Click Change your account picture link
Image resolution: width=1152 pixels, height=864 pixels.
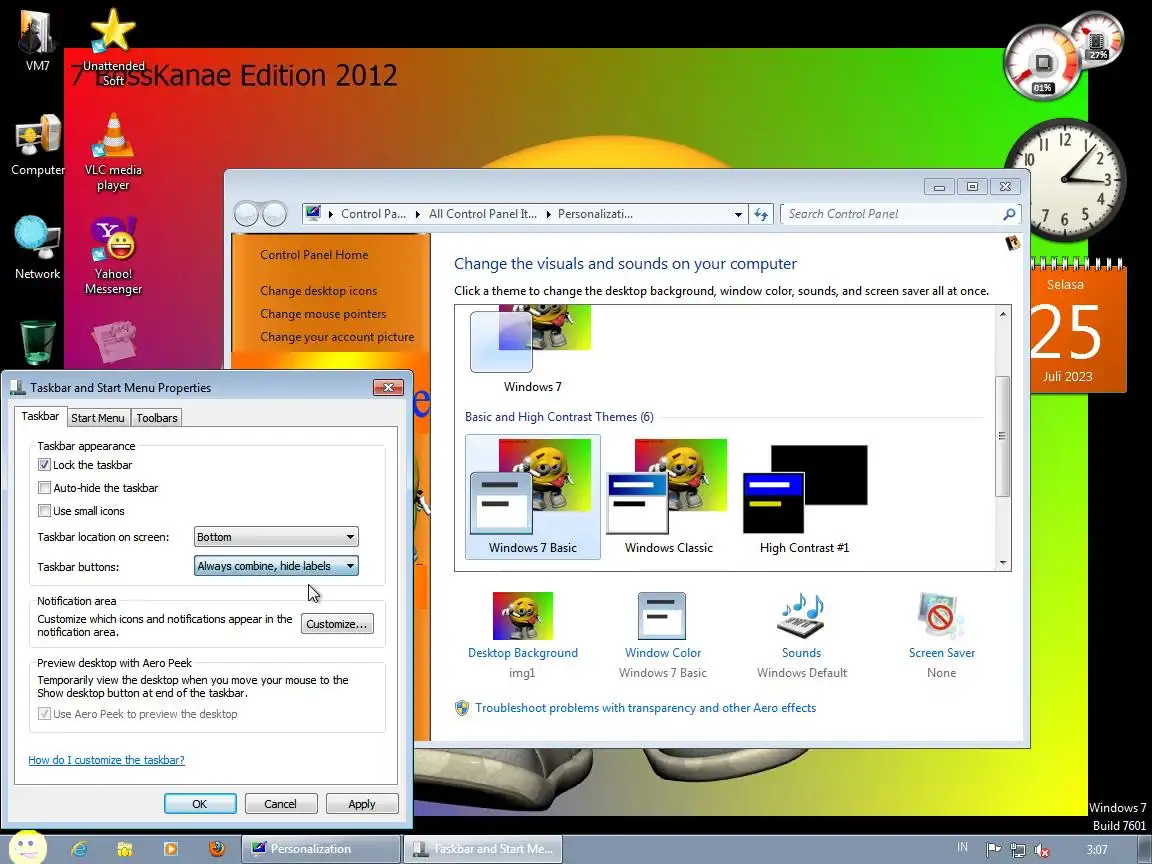coord(336,337)
